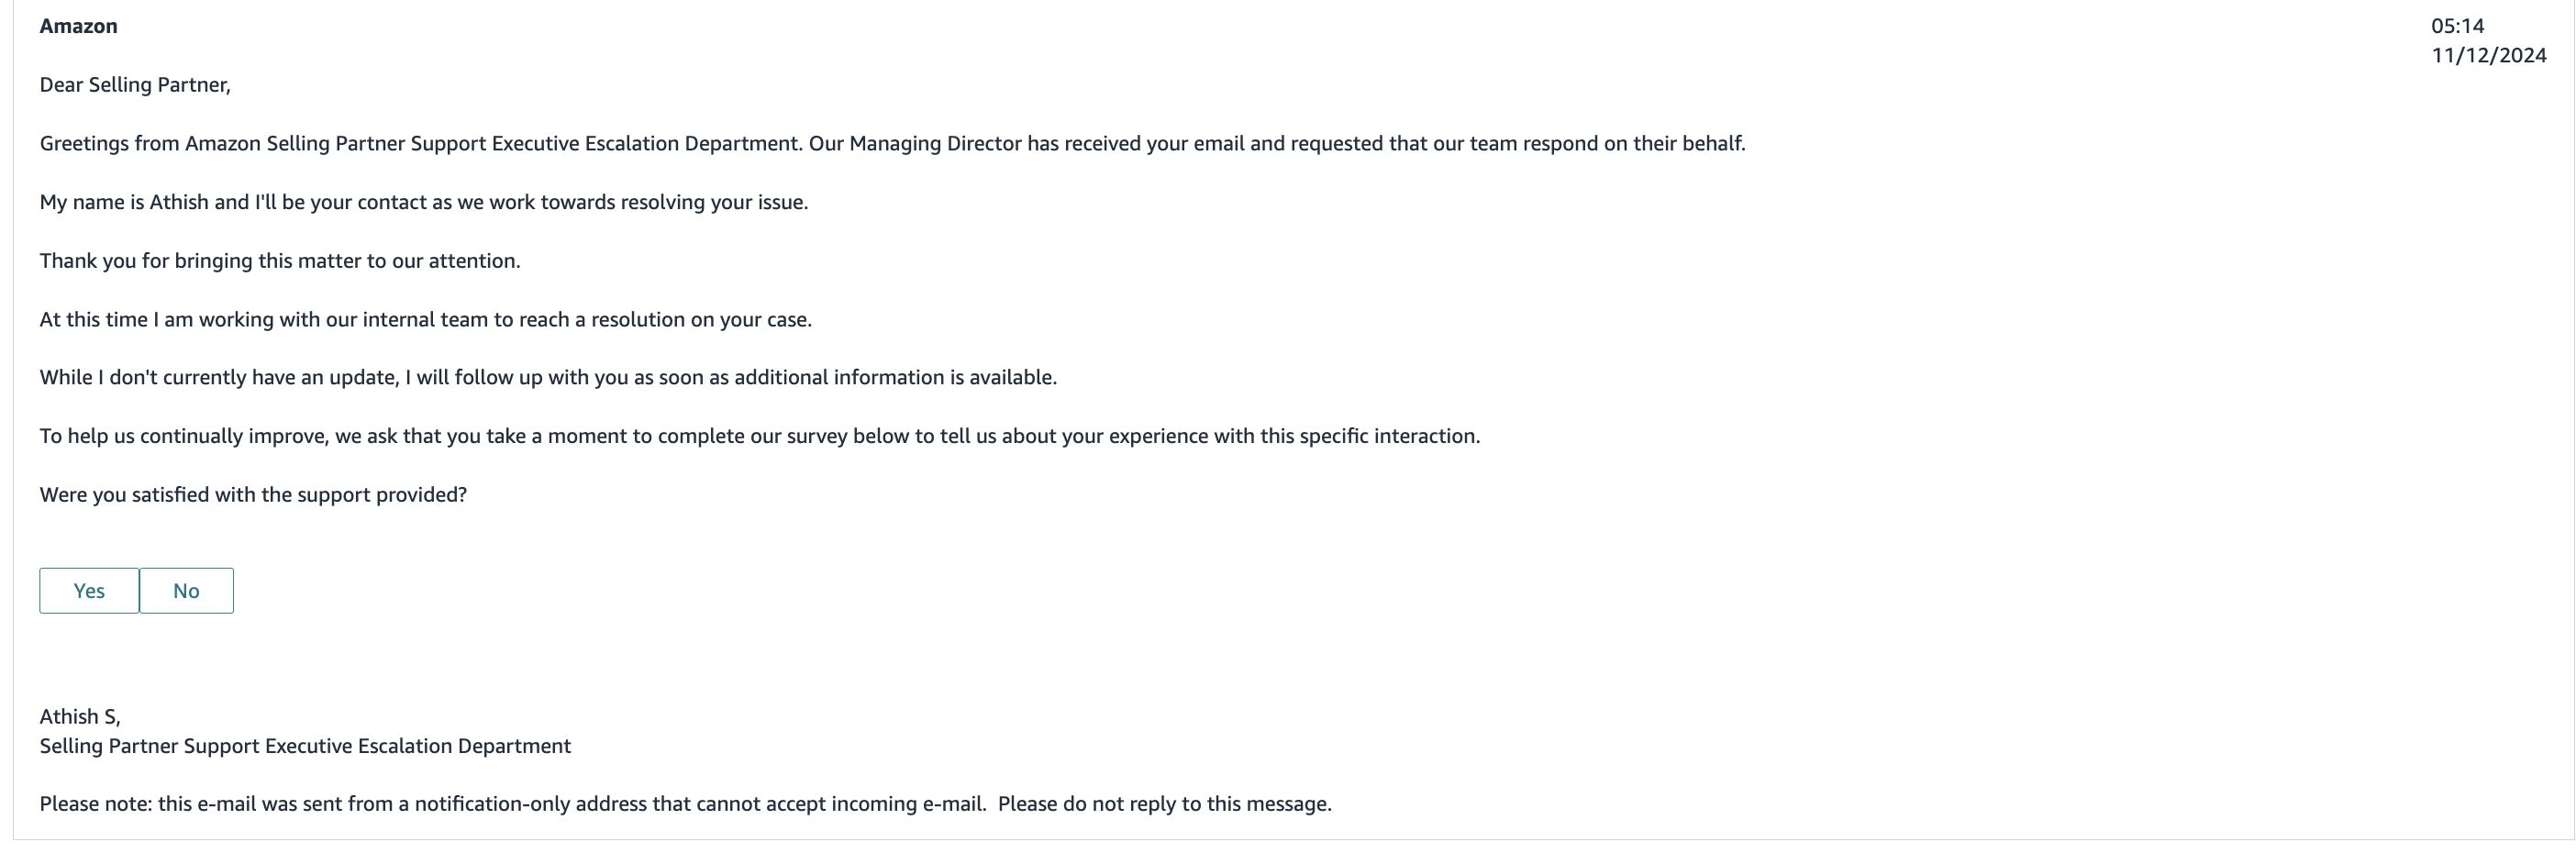Click Please do not reply sentence

pyautogui.click(x=1165, y=804)
